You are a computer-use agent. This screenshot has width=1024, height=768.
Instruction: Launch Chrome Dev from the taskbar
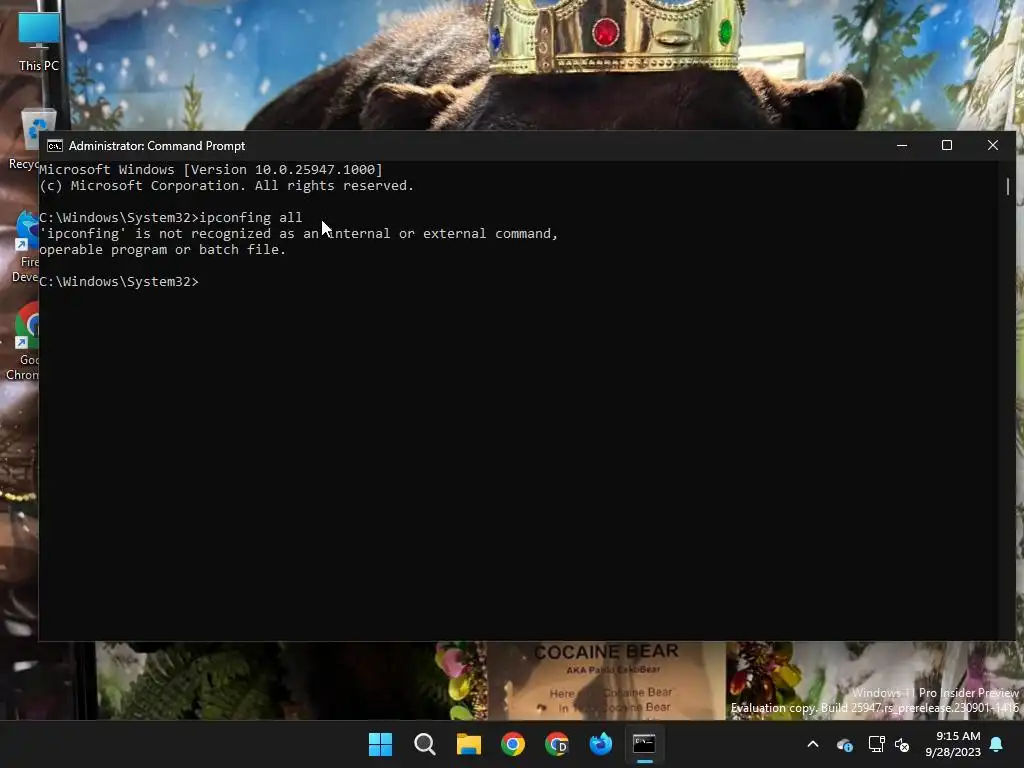point(556,744)
